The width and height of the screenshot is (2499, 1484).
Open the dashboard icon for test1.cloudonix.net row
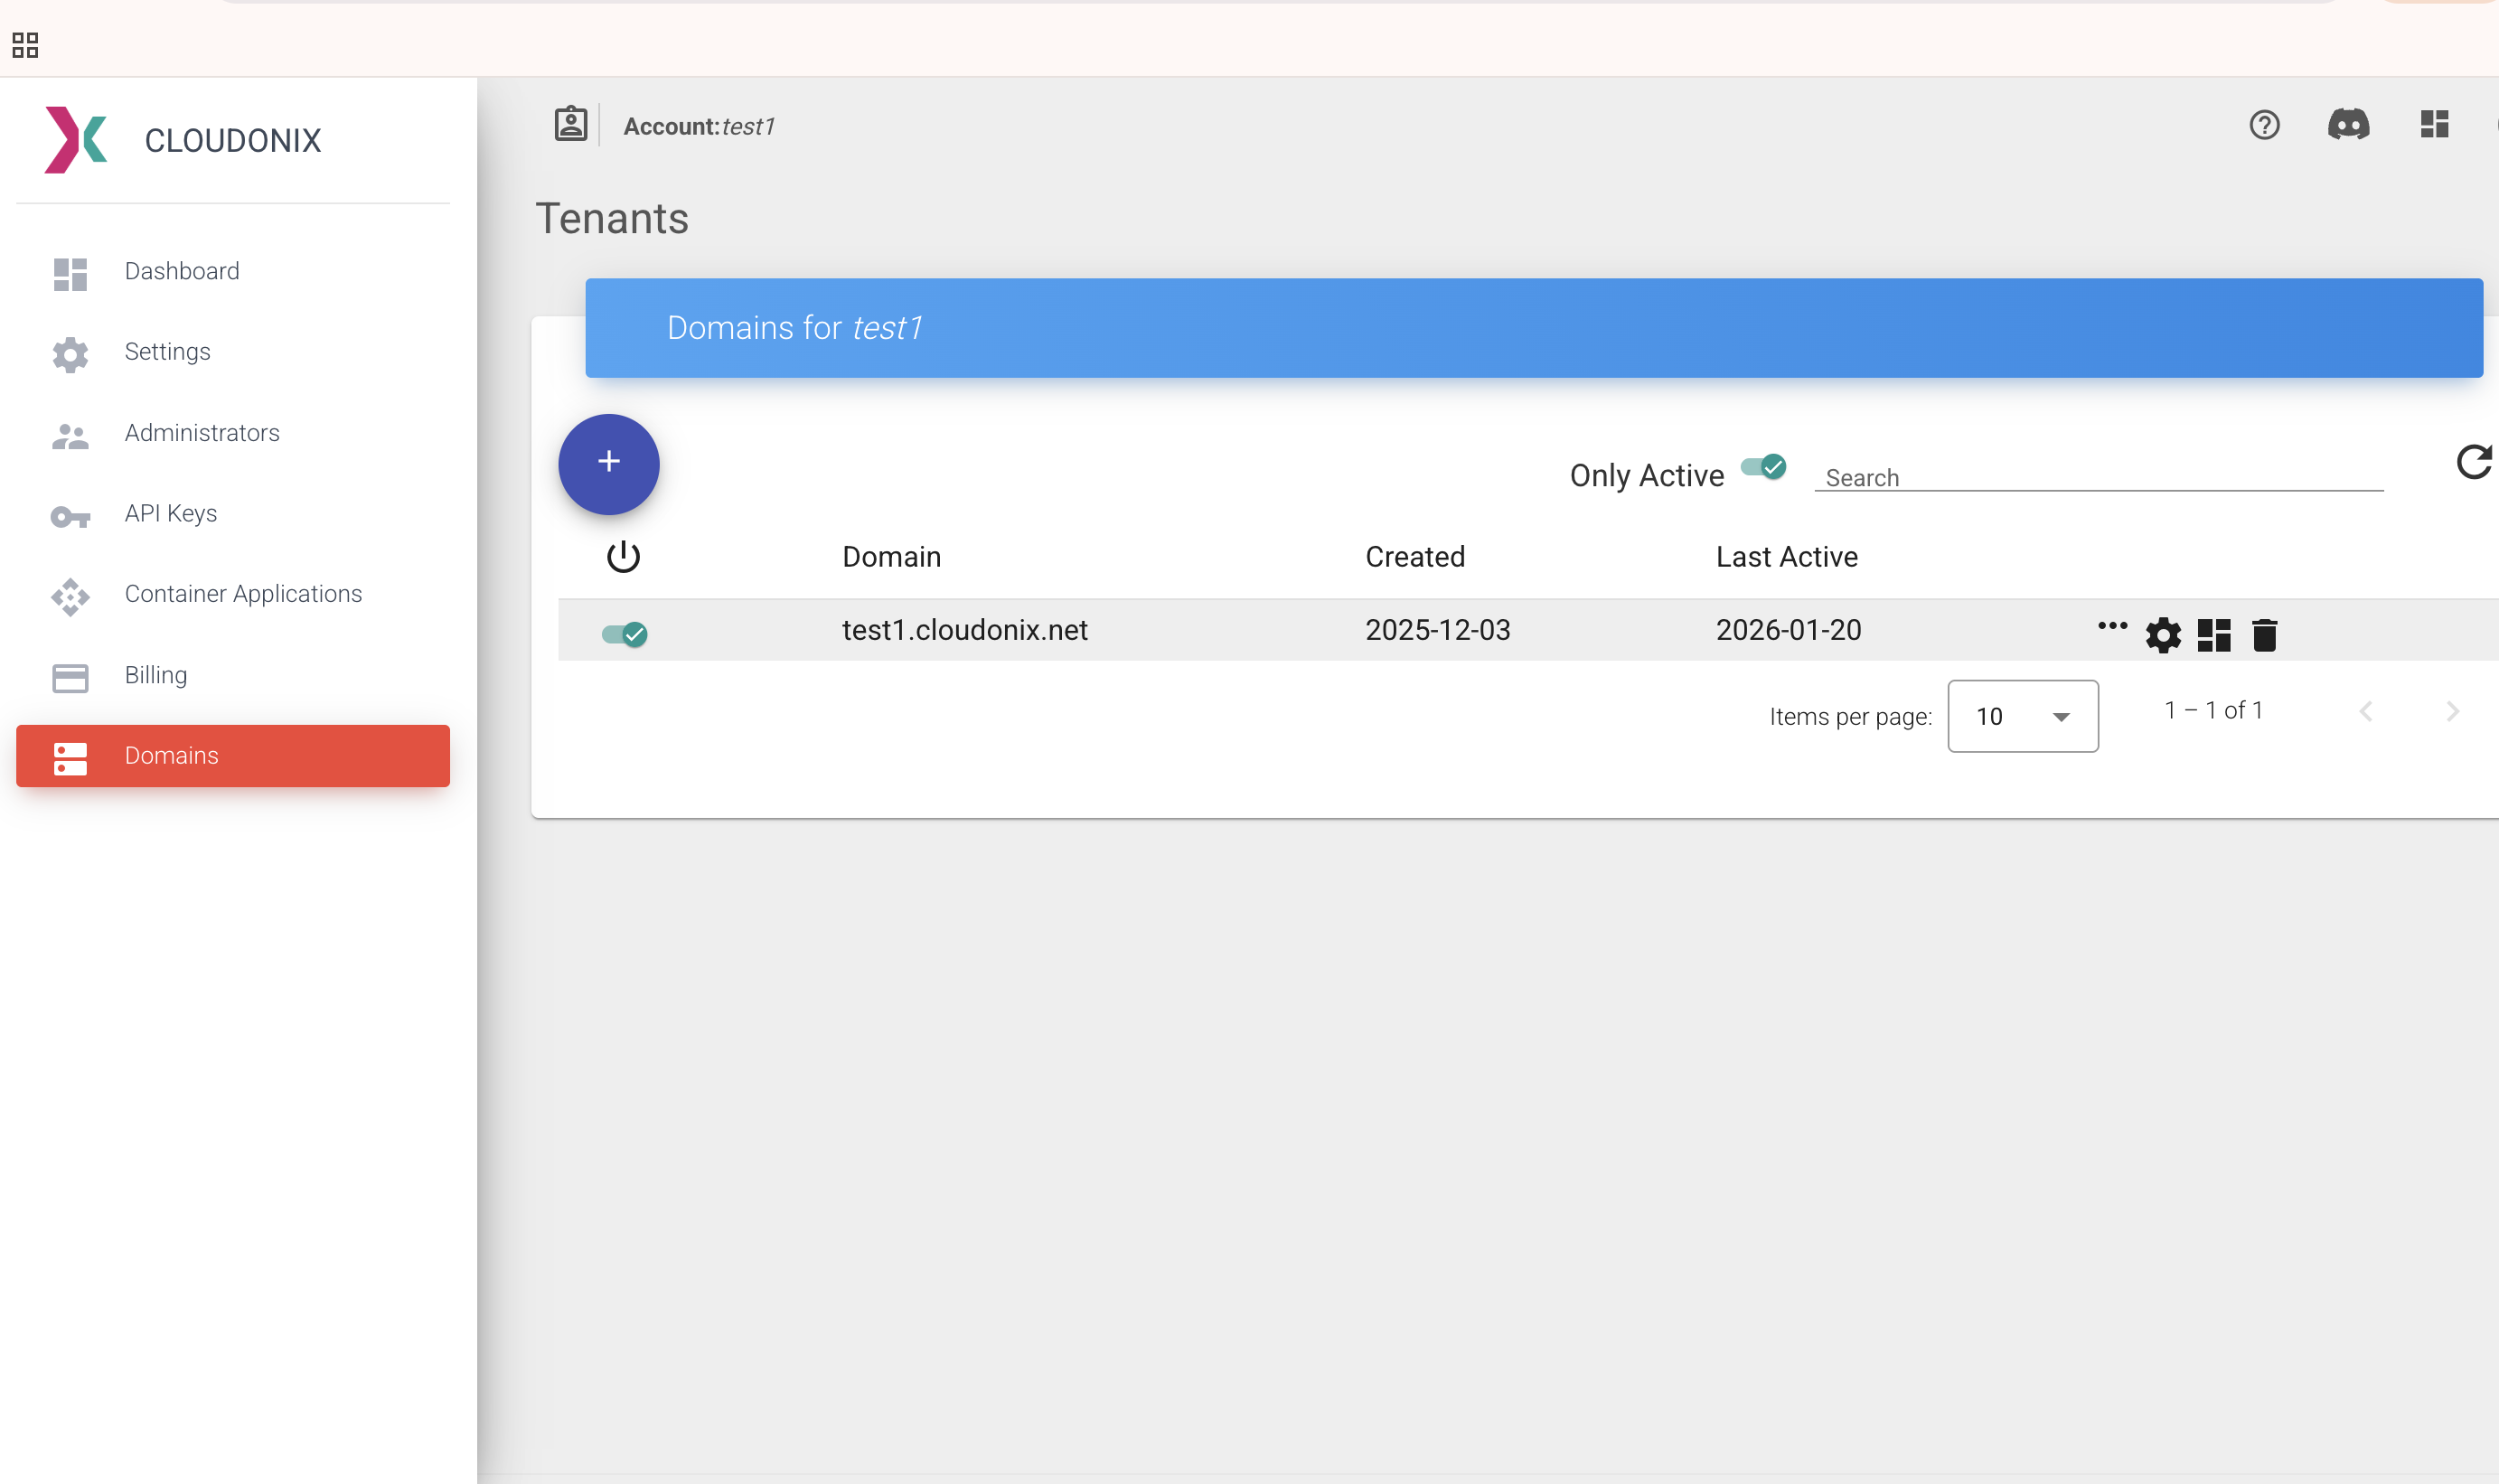pyautogui.click(x=2214, y=635)
